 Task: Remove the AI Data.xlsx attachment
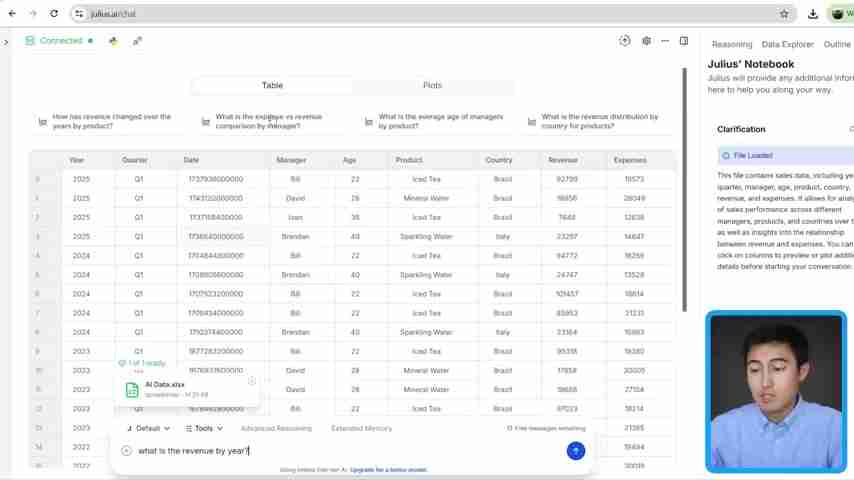point(252,381)
